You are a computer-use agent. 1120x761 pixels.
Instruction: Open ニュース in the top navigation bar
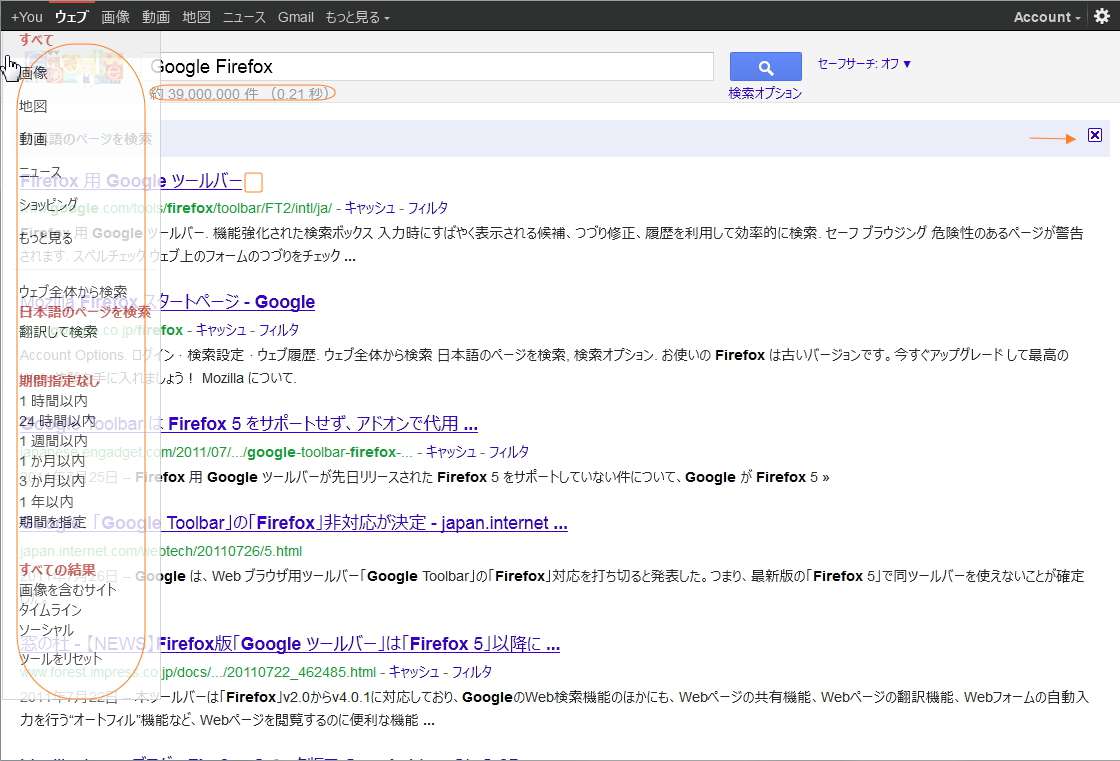(x=244, y=17)
